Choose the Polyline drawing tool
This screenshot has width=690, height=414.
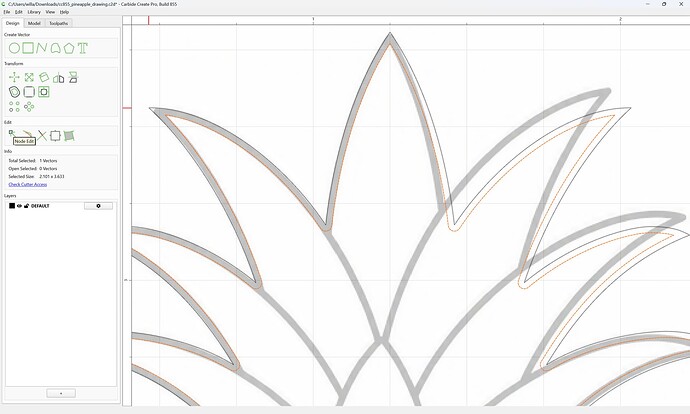coord(41,48)
